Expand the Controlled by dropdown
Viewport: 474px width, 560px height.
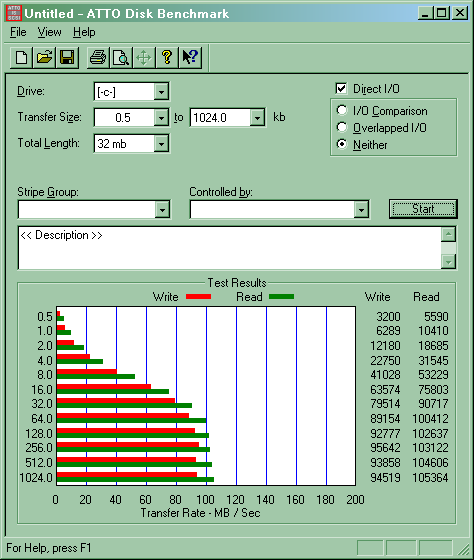[361, 210]
